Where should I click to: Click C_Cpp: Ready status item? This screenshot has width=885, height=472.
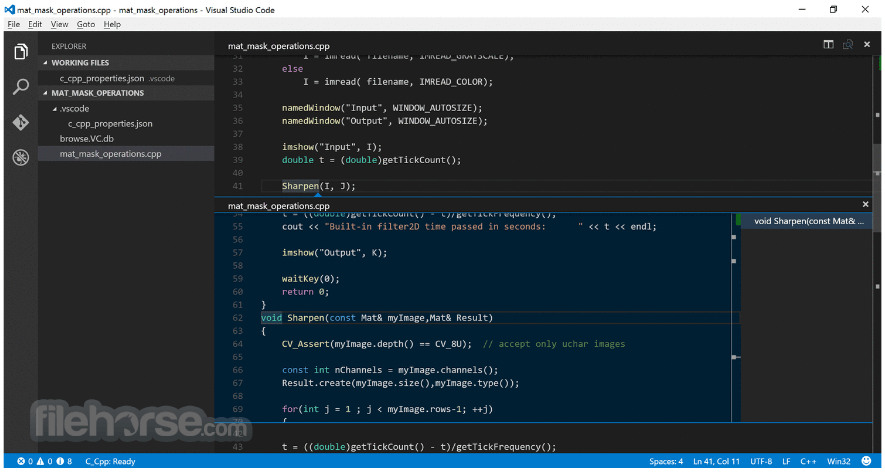110,461
